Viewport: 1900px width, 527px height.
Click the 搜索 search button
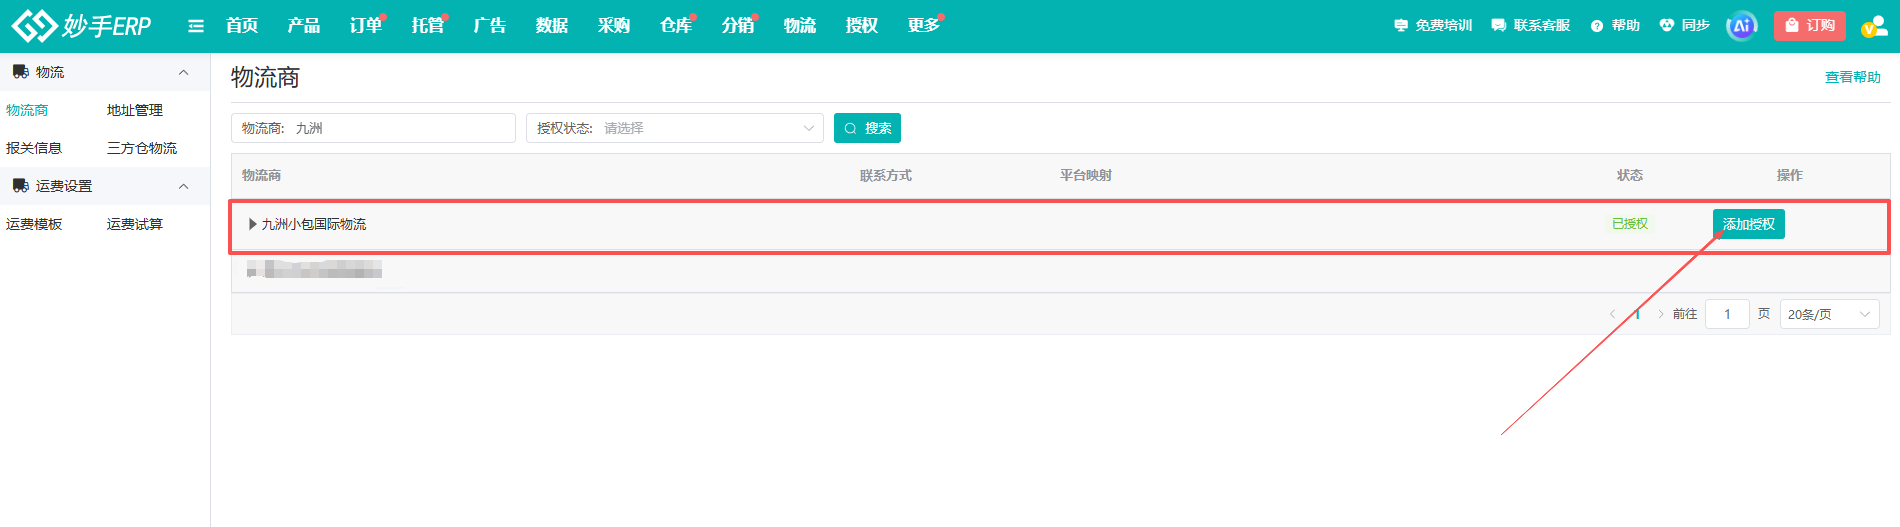[x=867, y=128]
